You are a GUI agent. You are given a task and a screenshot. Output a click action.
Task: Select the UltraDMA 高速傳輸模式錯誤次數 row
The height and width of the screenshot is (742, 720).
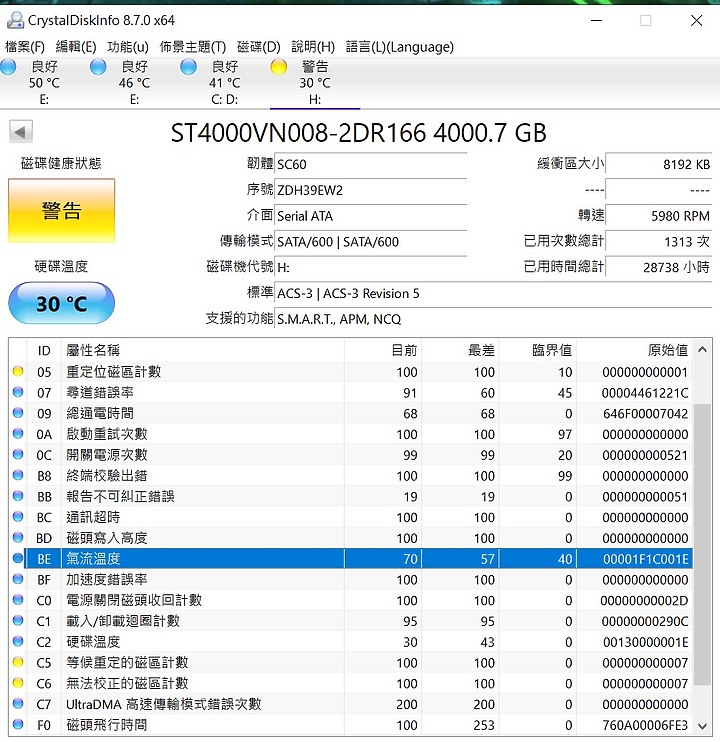click(x=351, y=704)
